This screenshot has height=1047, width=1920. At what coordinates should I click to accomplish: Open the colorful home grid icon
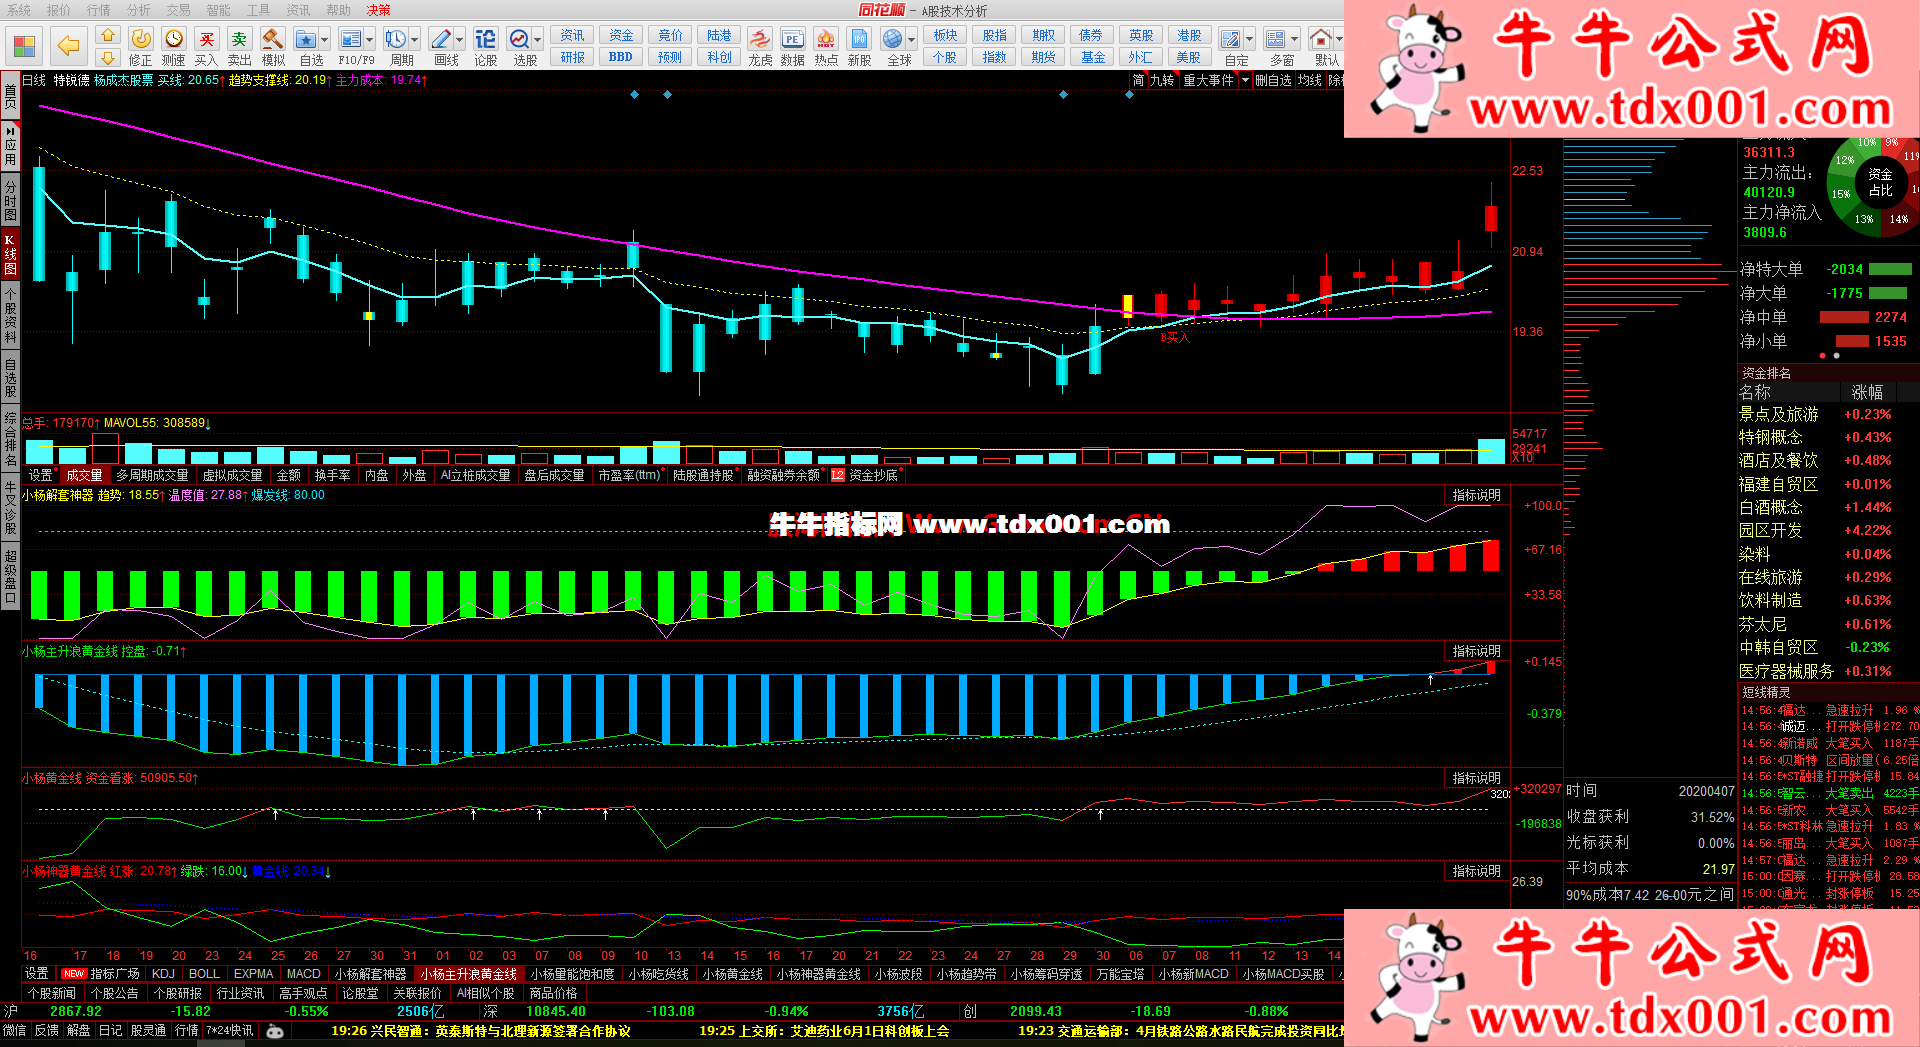24,46
